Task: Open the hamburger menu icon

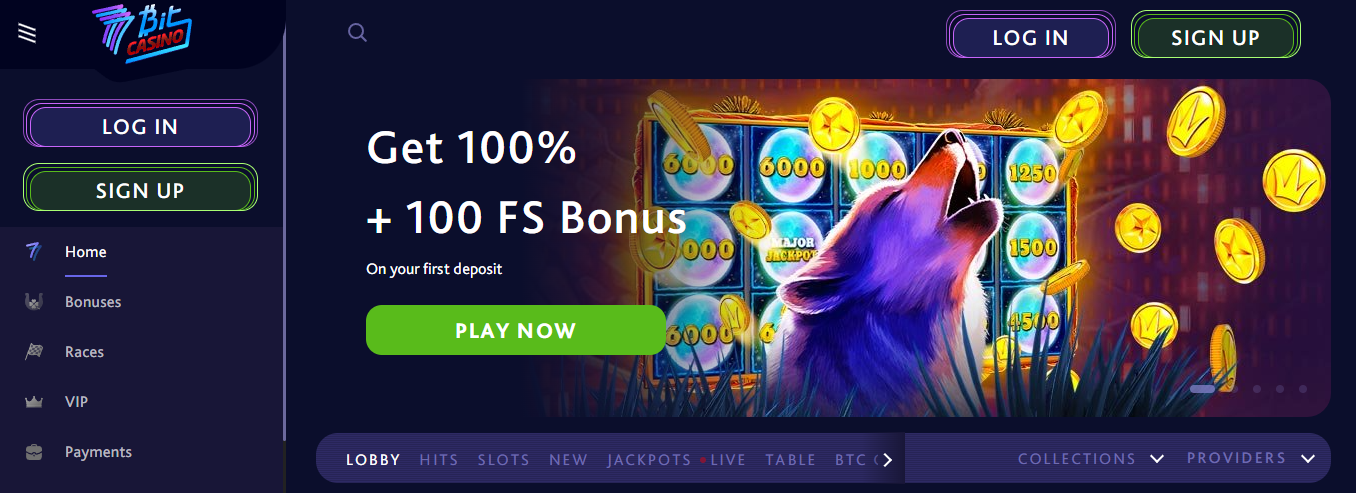Action: 28,33
